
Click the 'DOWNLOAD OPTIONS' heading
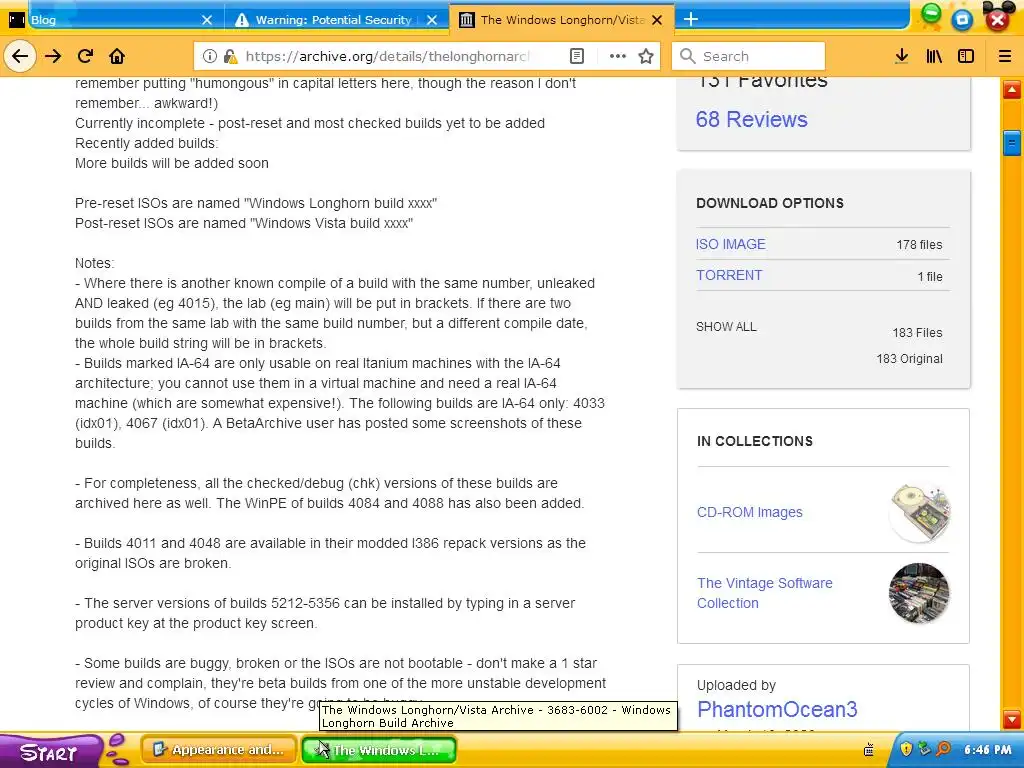[769, 203]
